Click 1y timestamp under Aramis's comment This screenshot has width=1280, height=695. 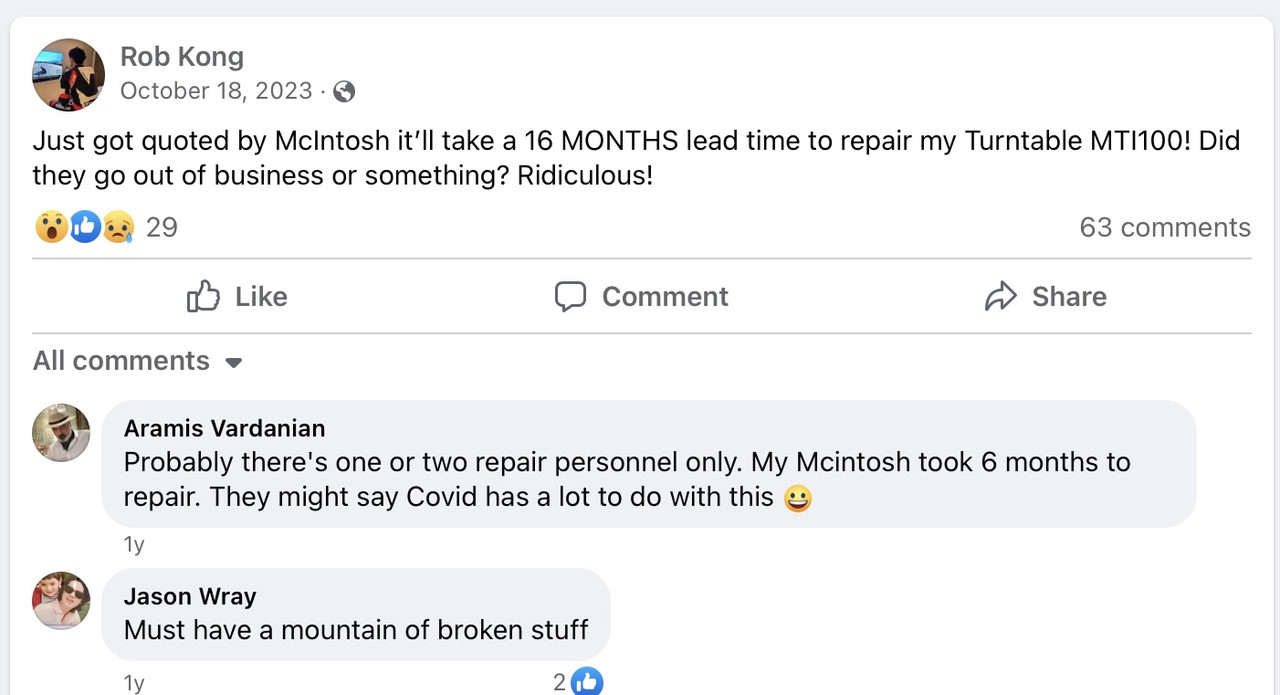(x=134, y=545)
